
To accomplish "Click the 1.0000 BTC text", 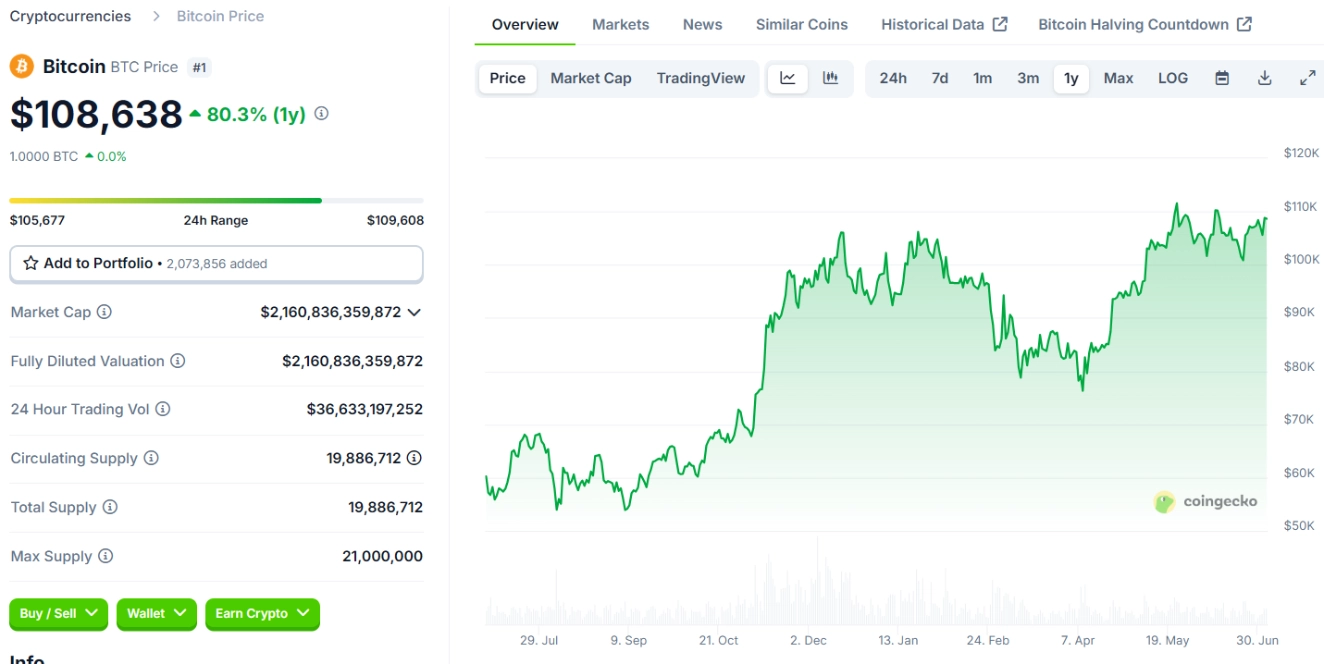I will (44, 156).
